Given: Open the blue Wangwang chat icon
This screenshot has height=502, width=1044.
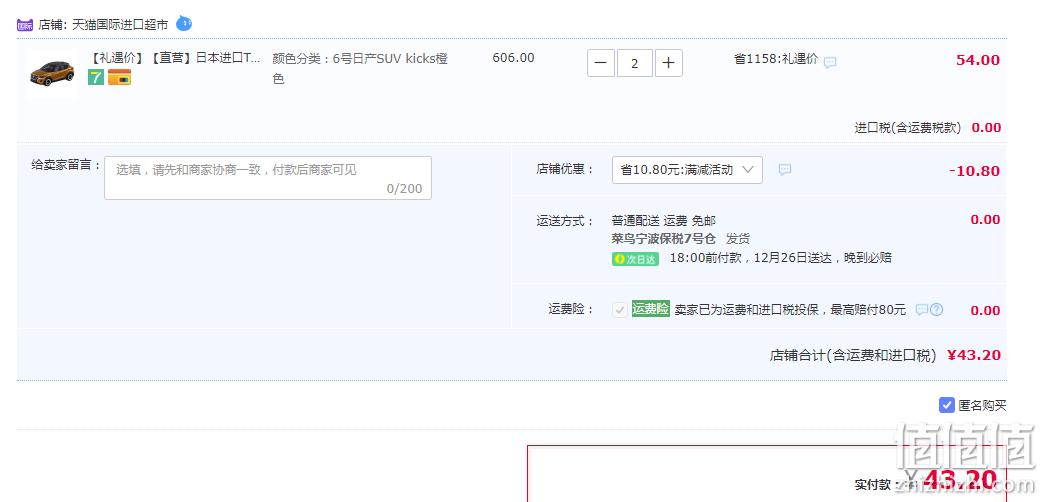Looking at the screenshot, I should pyautogui.click(x=184, y=24).
